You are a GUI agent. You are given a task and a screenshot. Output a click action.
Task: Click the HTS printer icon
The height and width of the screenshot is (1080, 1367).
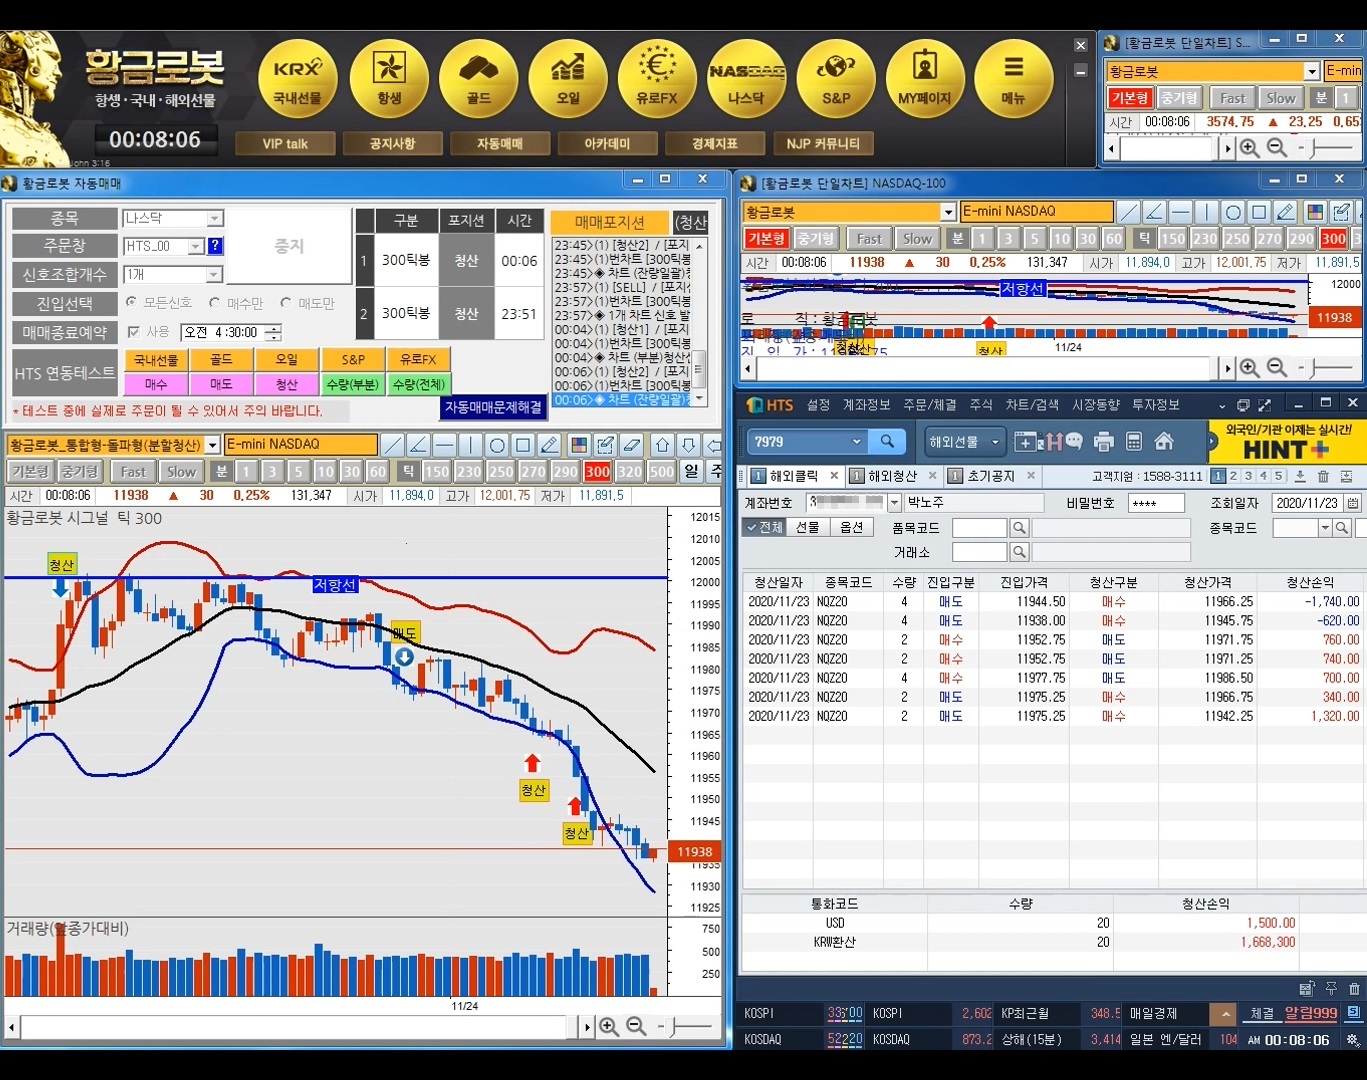pyautogui.click(x=1104, y=441)
